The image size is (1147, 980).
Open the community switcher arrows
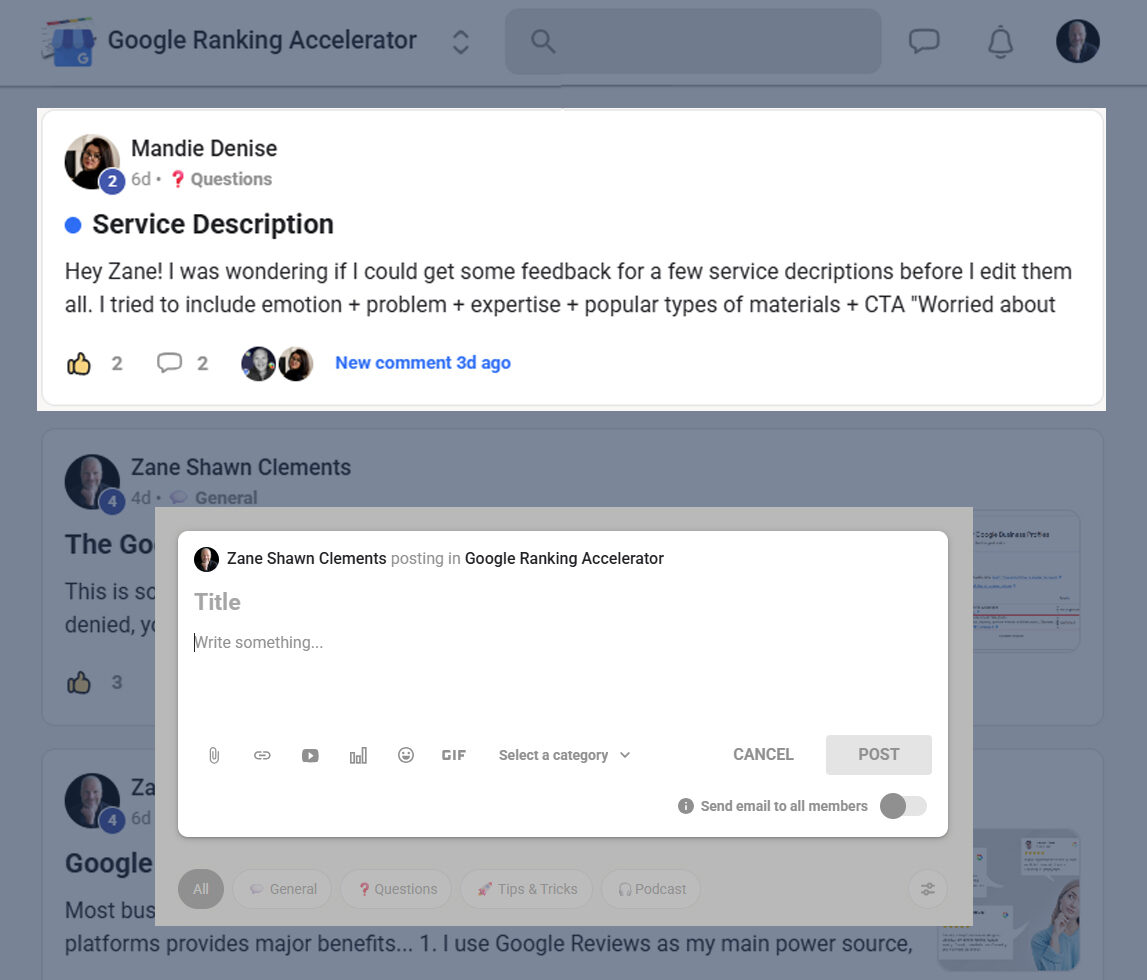(460, 41)
